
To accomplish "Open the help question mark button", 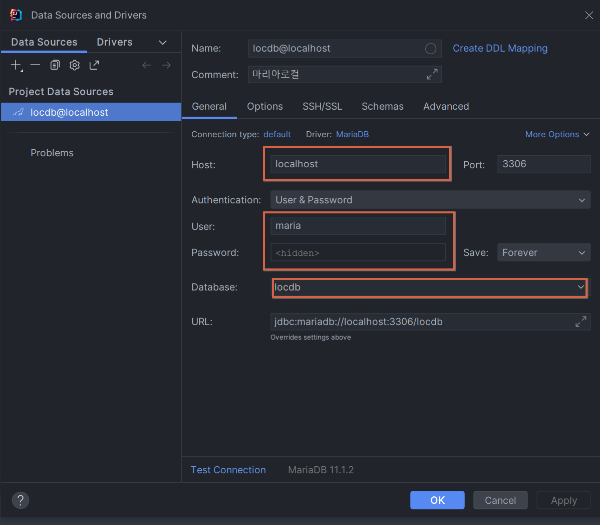I will click(21, 501).
